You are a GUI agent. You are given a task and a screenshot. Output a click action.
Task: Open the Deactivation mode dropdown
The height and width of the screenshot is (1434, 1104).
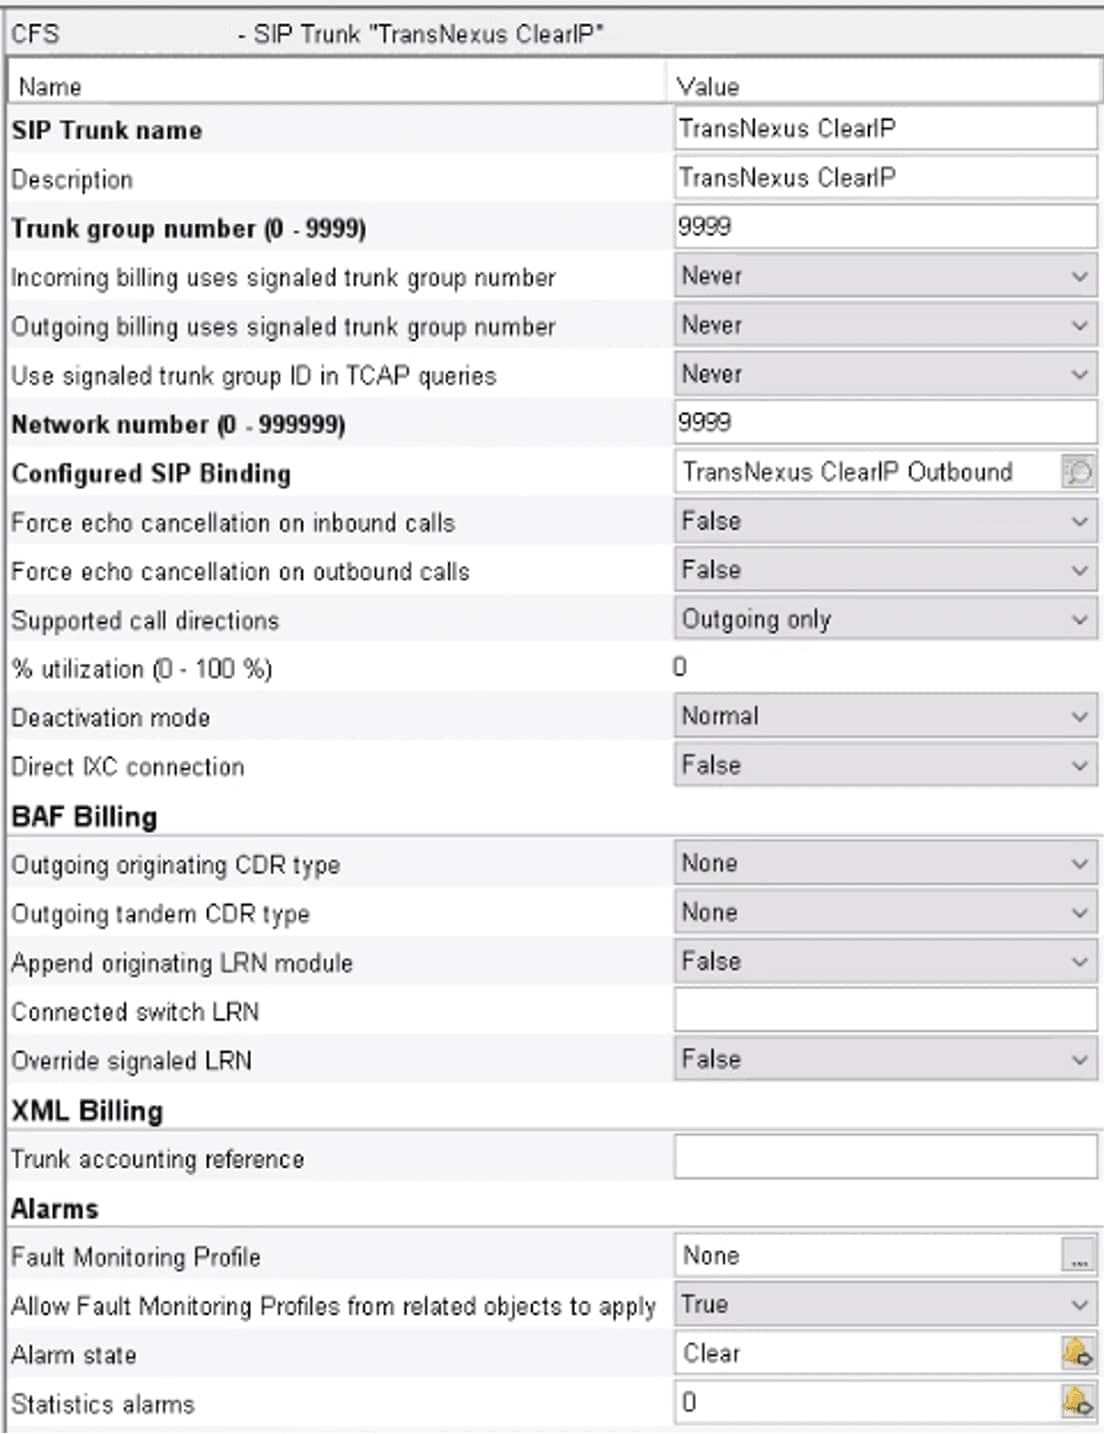pos(885,717)
